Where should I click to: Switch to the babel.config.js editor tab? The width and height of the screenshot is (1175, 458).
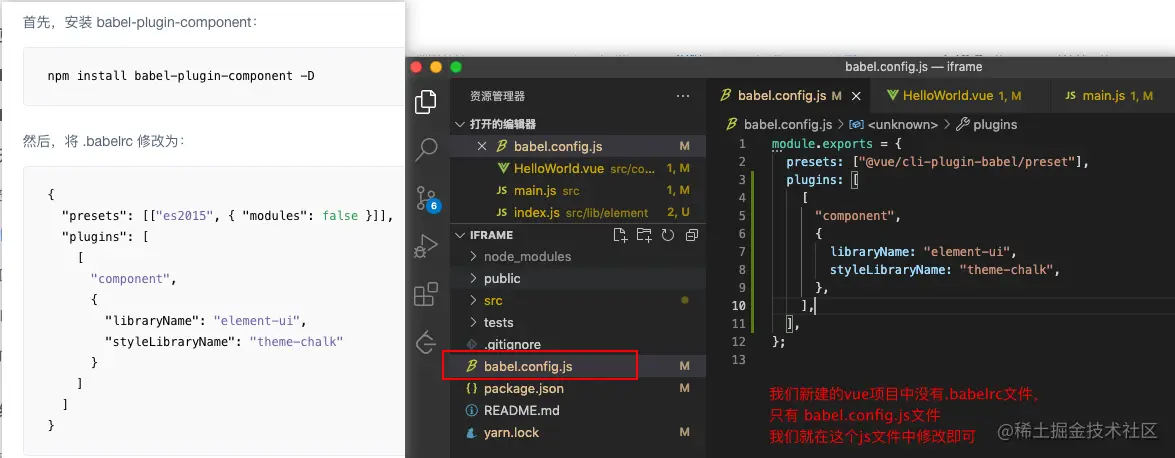(781, 96)
